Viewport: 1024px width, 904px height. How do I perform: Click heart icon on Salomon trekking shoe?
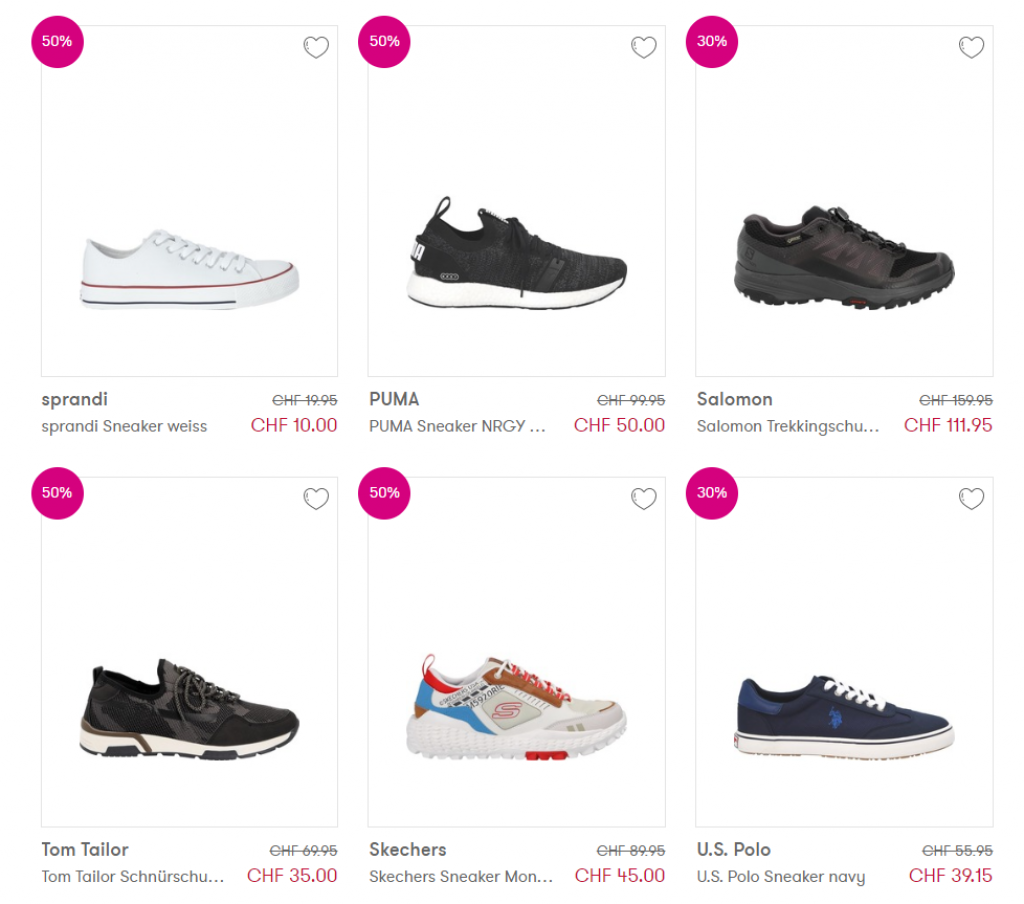(x=971, y=47)
